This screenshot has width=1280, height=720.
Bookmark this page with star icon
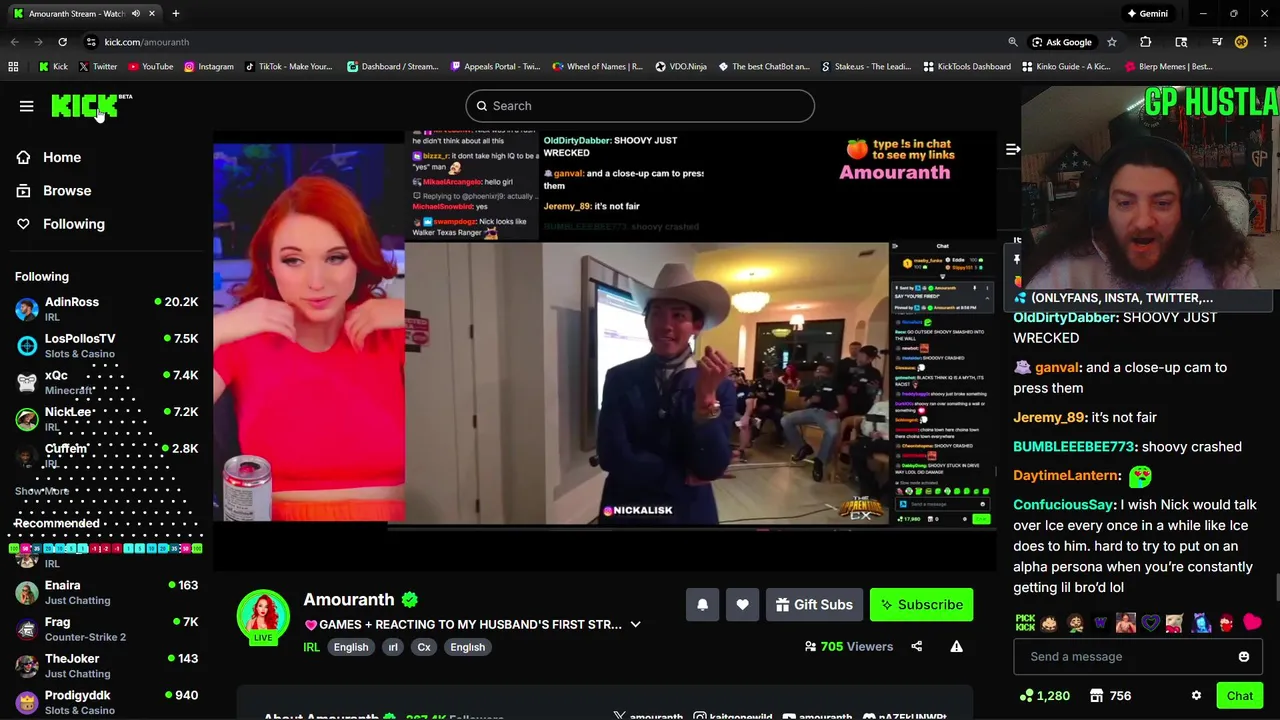point(1111,42)
